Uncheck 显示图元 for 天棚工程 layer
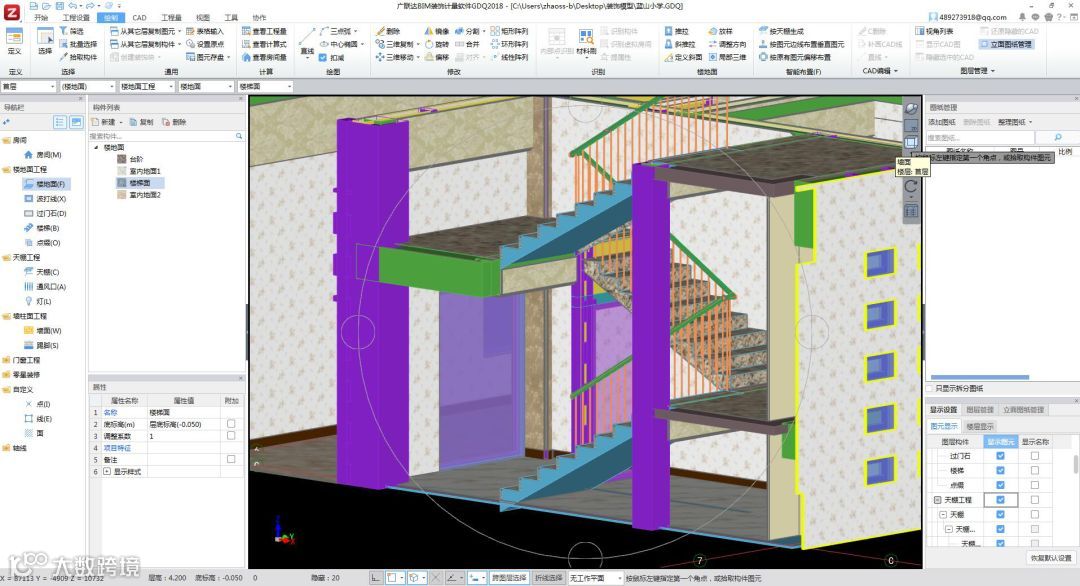The image size is (1080, 586). [x=1001, y=500]
